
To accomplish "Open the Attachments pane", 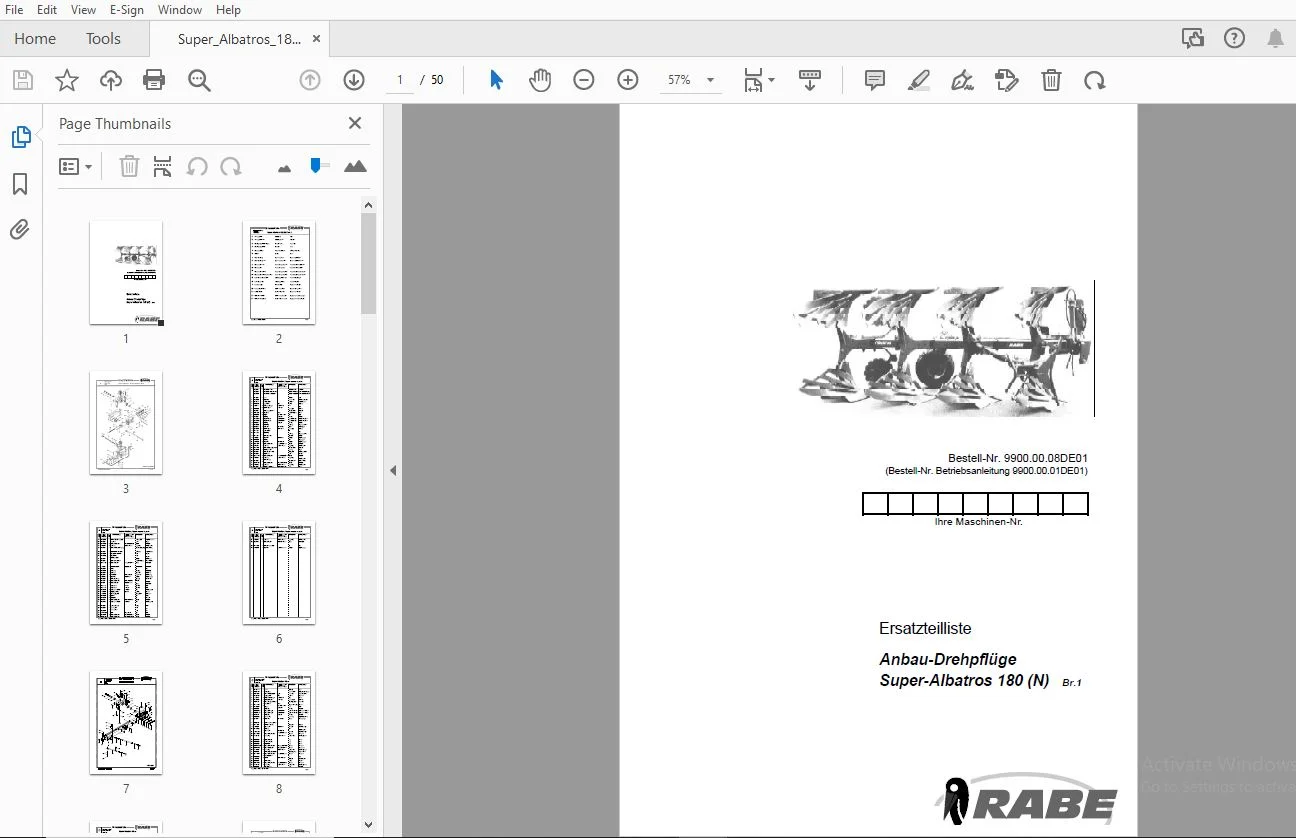I will coord(20,230).
